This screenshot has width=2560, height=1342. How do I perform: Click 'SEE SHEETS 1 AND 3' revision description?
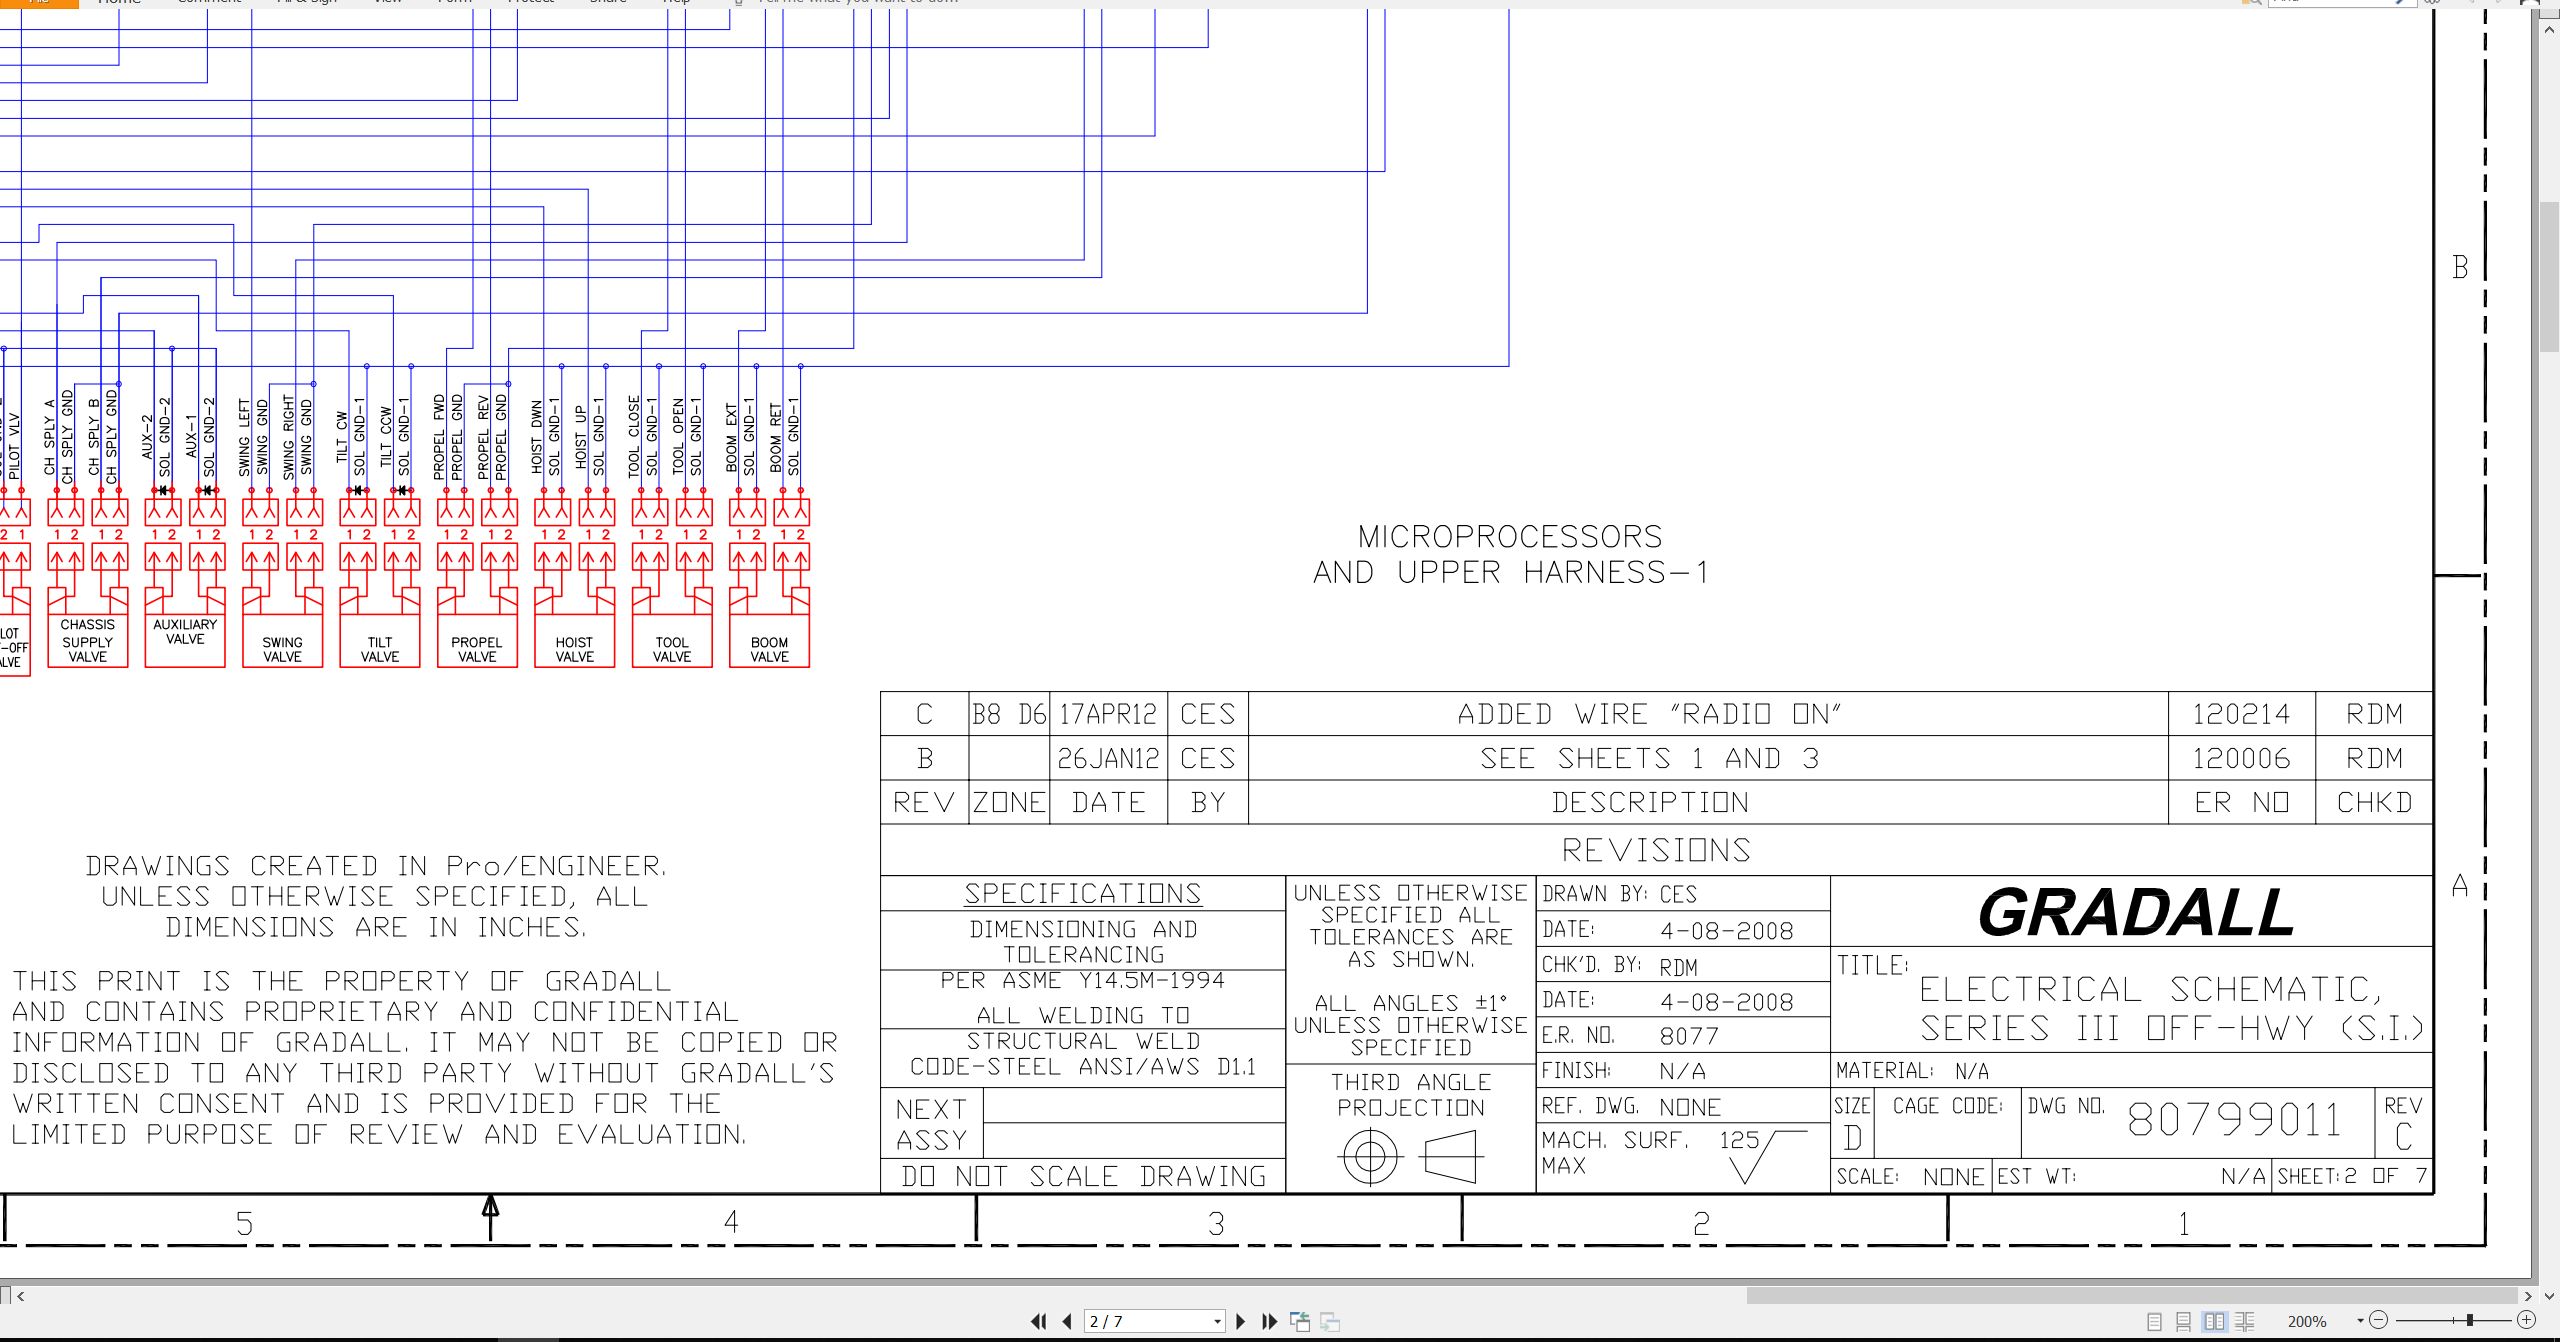pos(1650,758)
